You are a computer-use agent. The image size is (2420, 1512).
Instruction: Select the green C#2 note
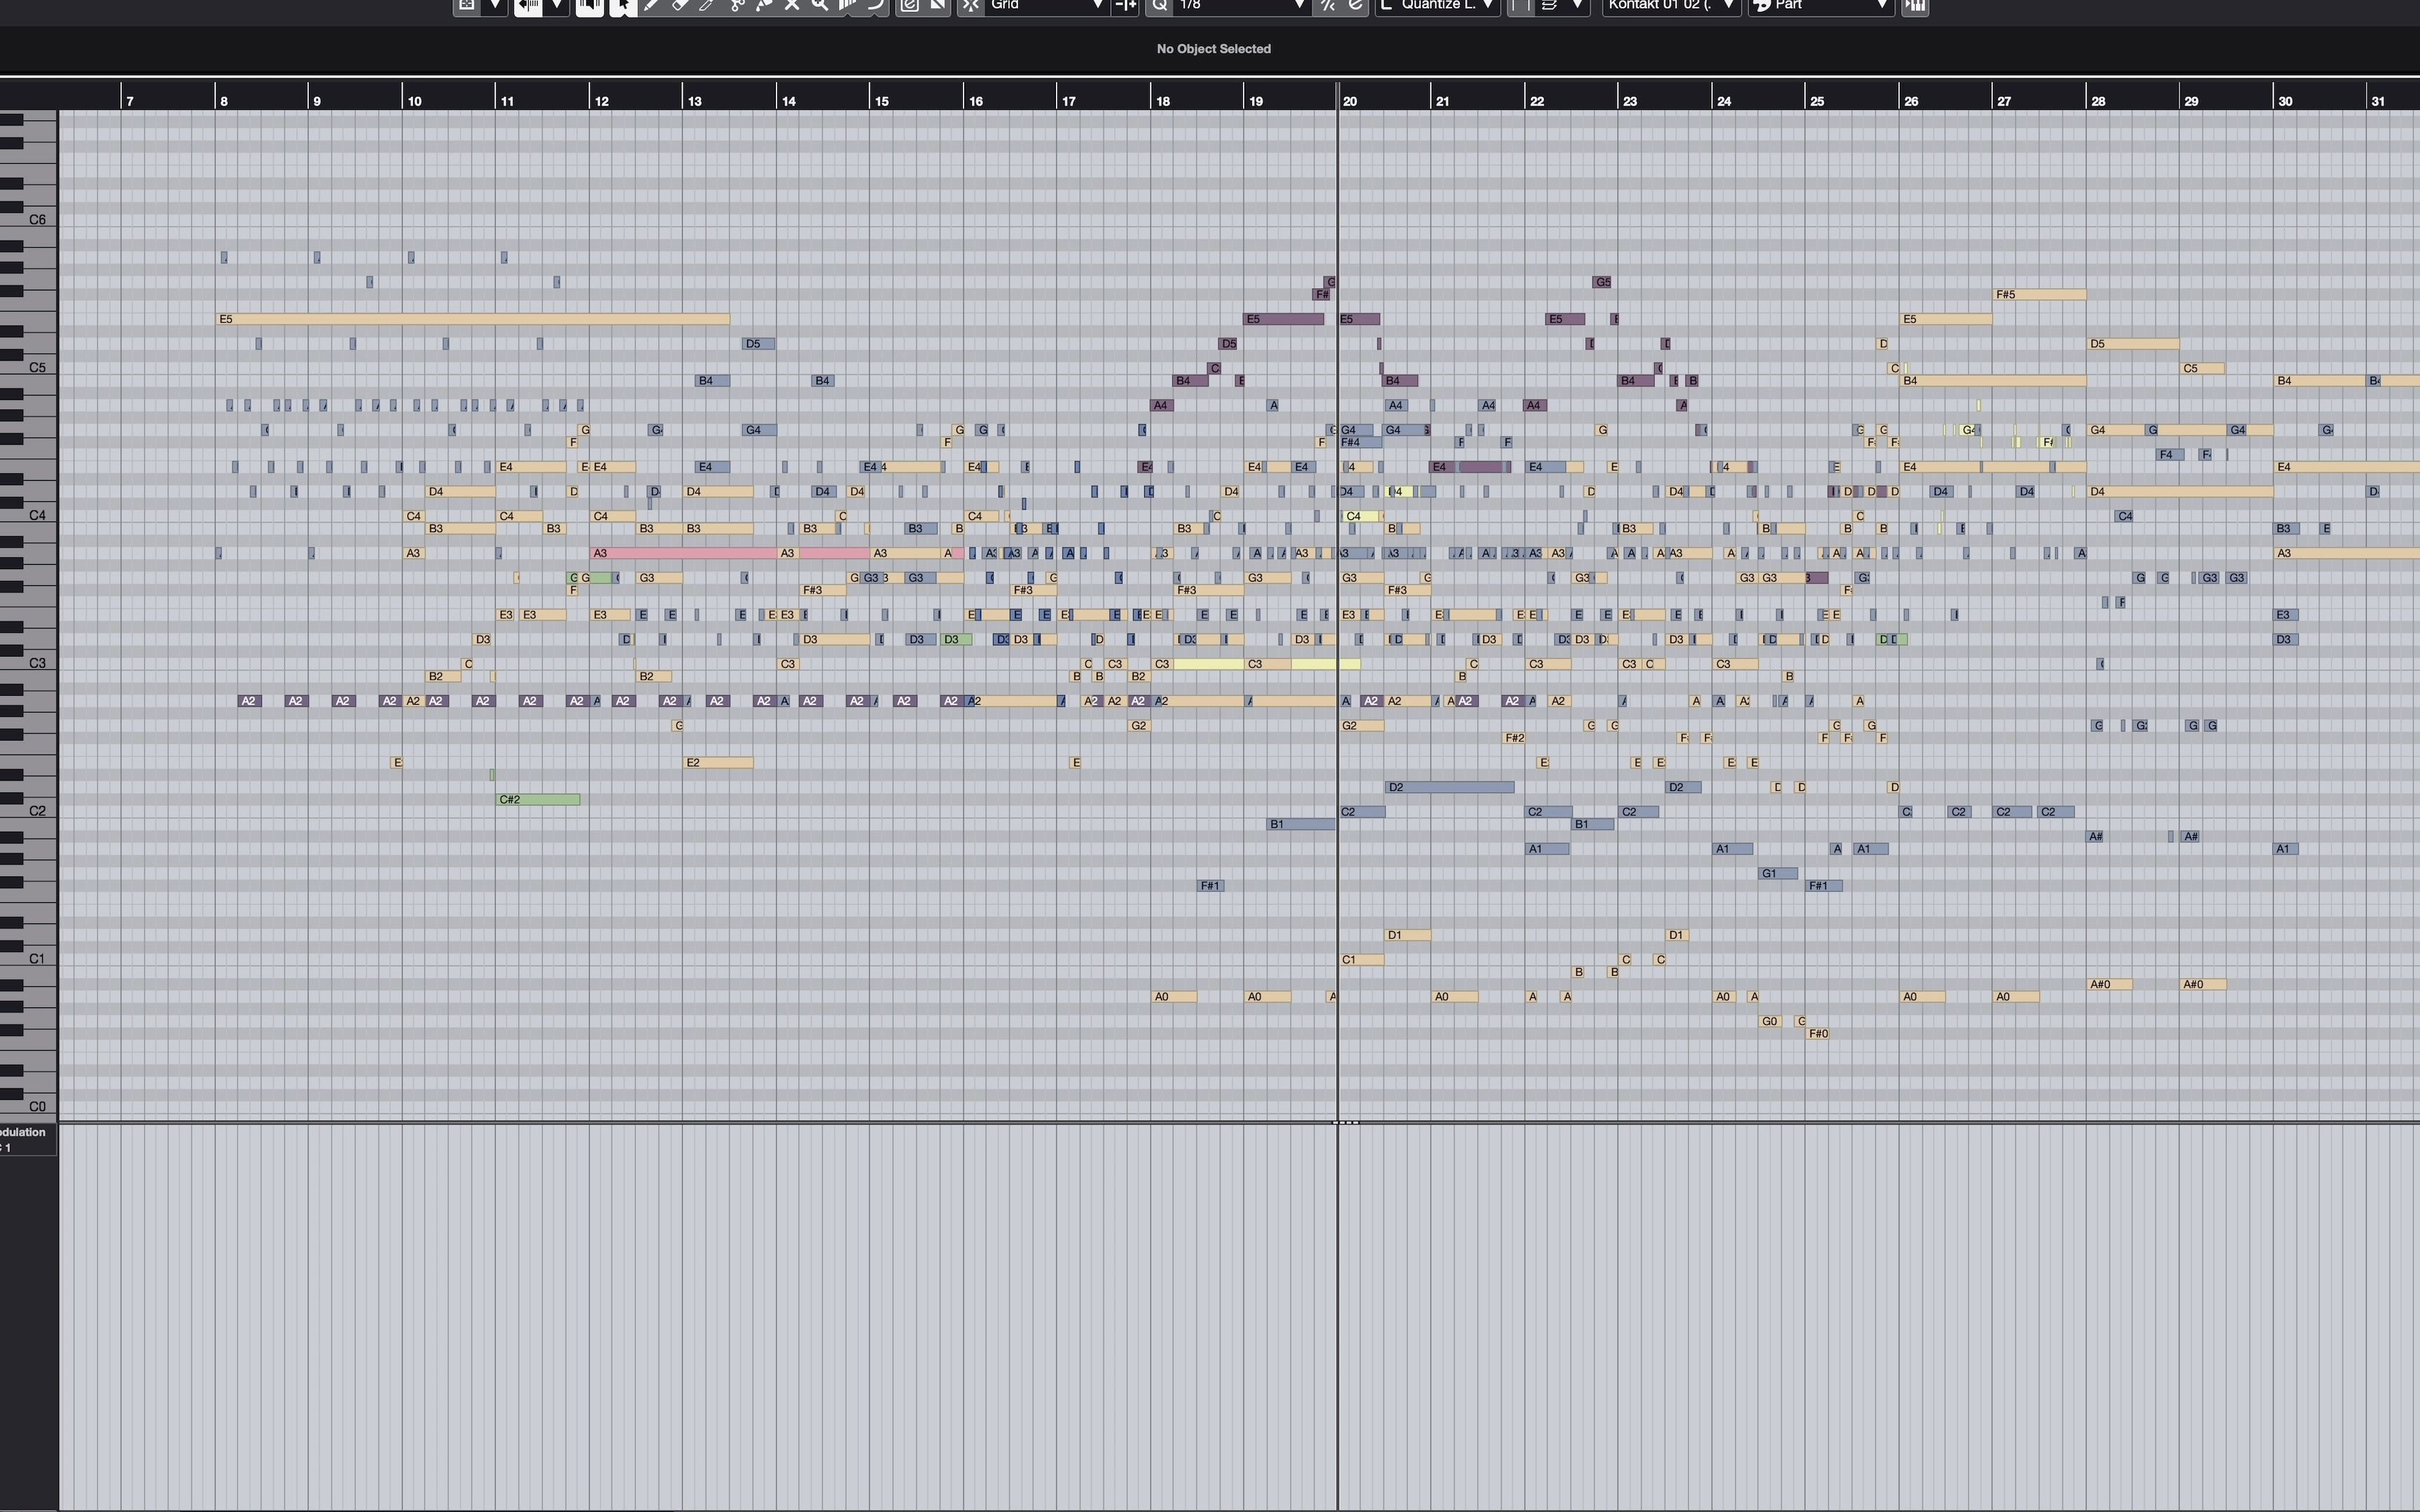(538, 799)
